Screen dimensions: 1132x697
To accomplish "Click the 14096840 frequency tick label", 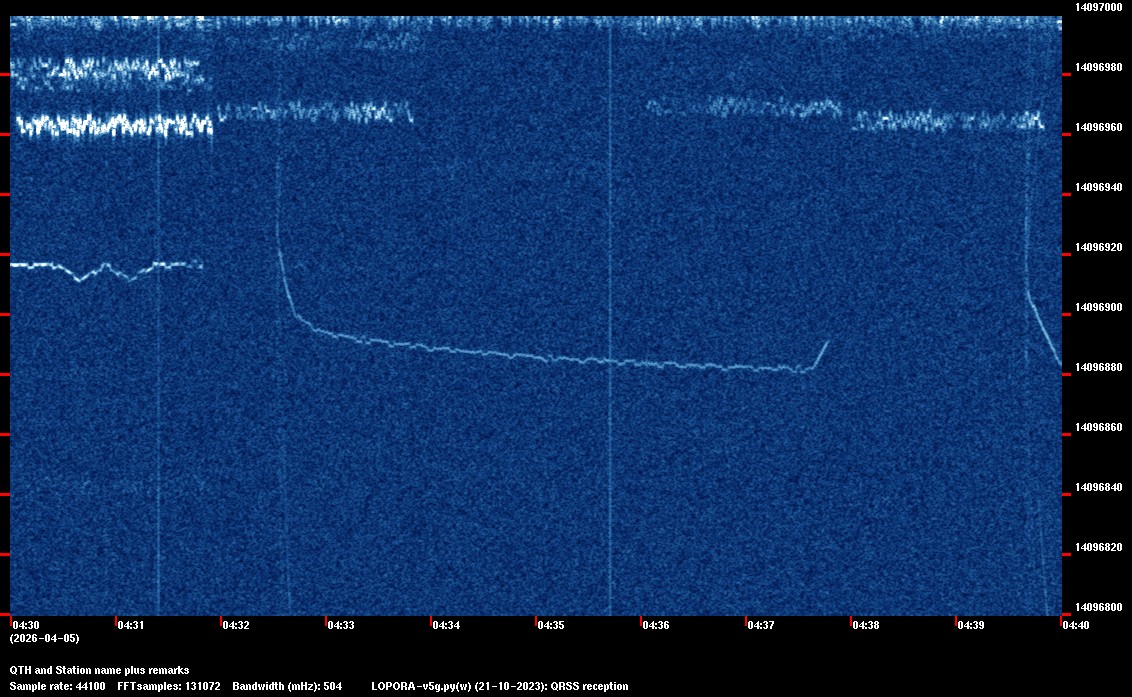I will point(1099,487).
